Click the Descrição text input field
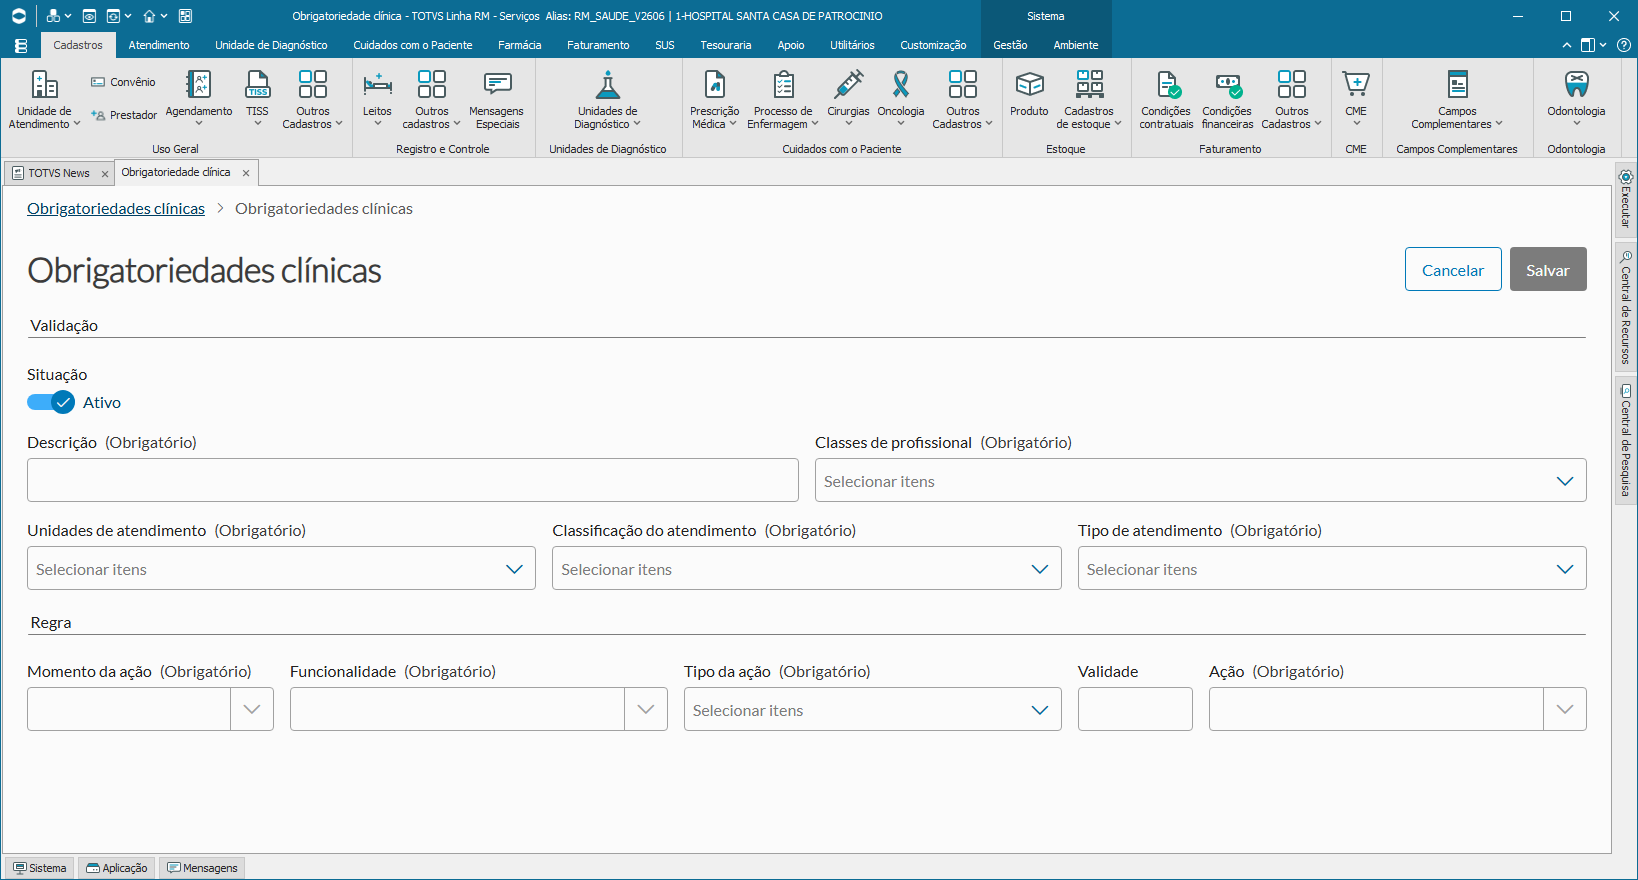The image size is (1638, 880). (x=413, y=480)
